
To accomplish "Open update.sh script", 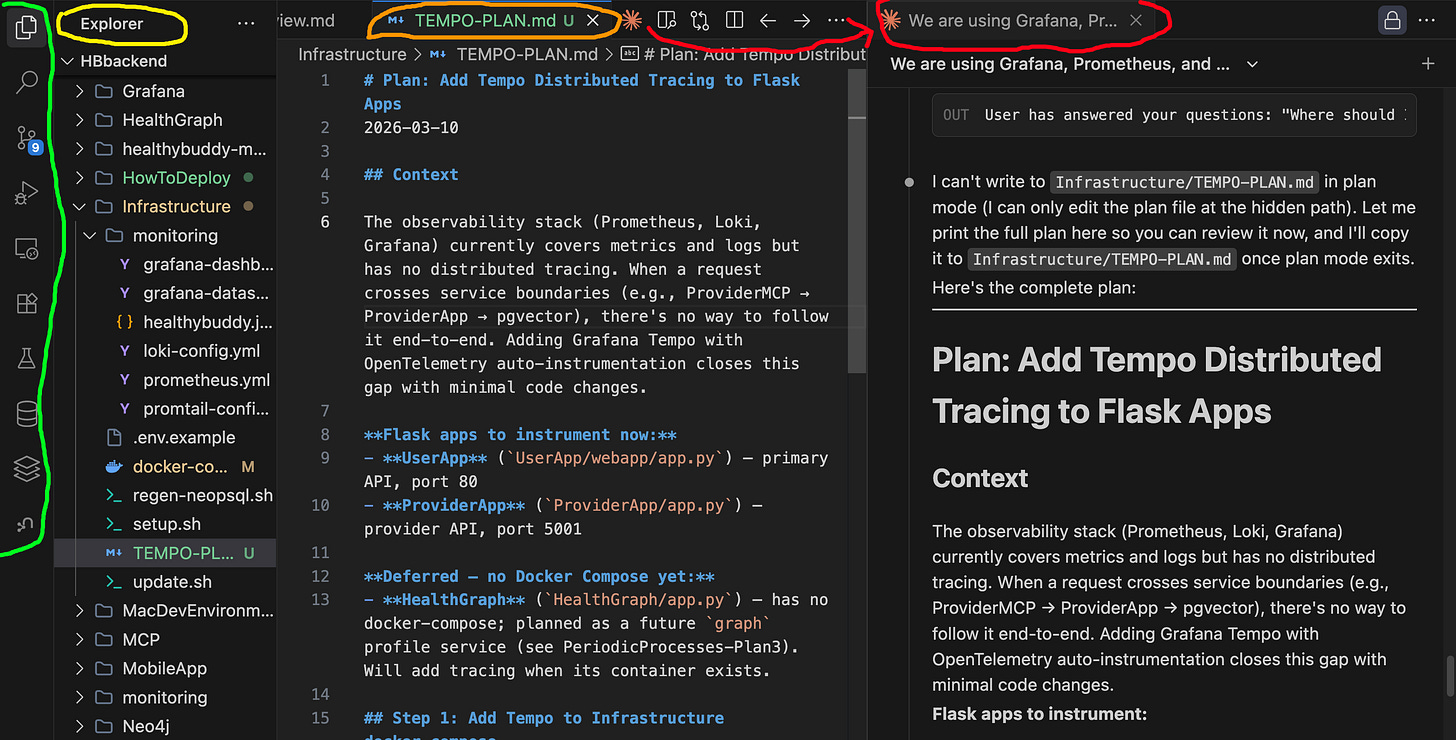I will click(x=172, y=582).
